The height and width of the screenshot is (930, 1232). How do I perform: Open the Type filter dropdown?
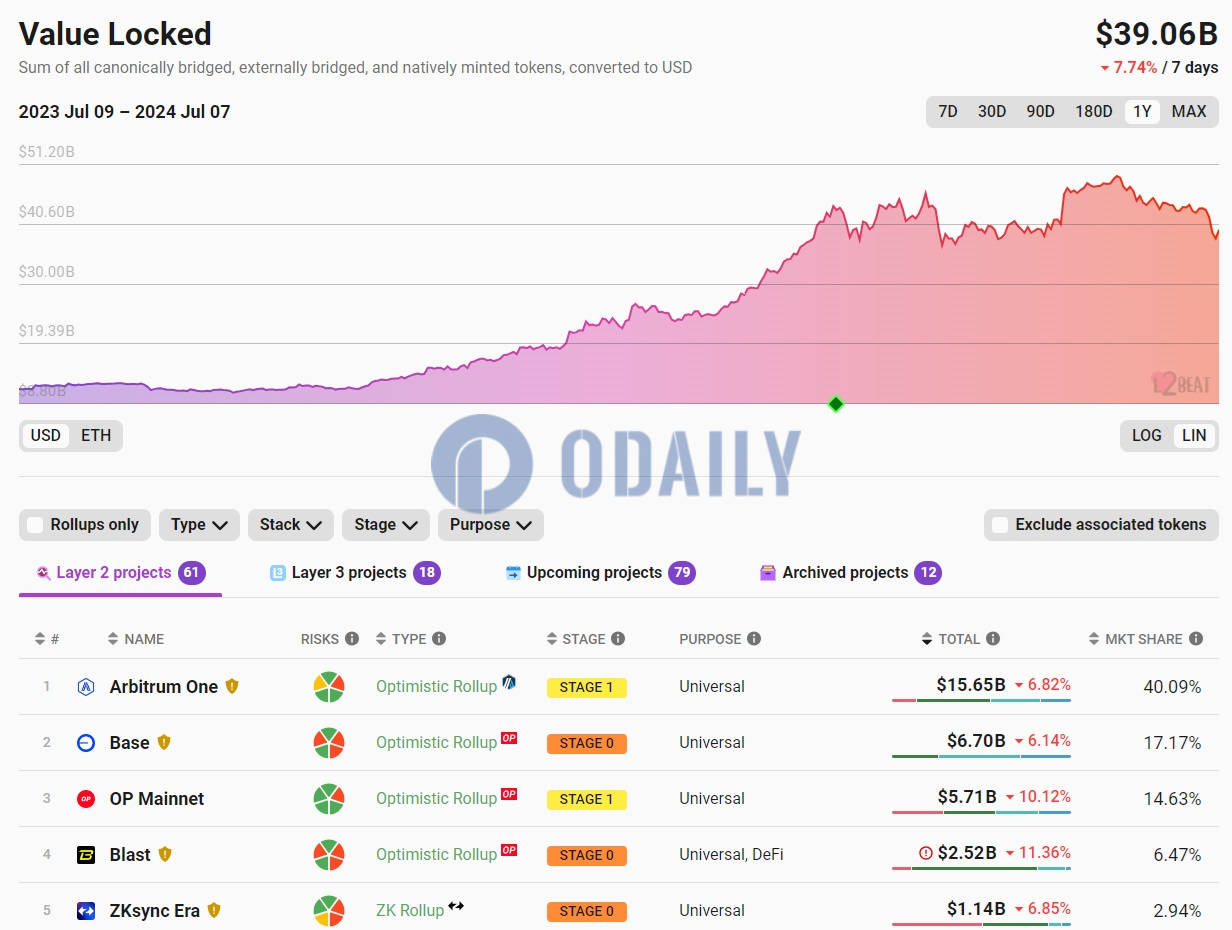point(199,525)
